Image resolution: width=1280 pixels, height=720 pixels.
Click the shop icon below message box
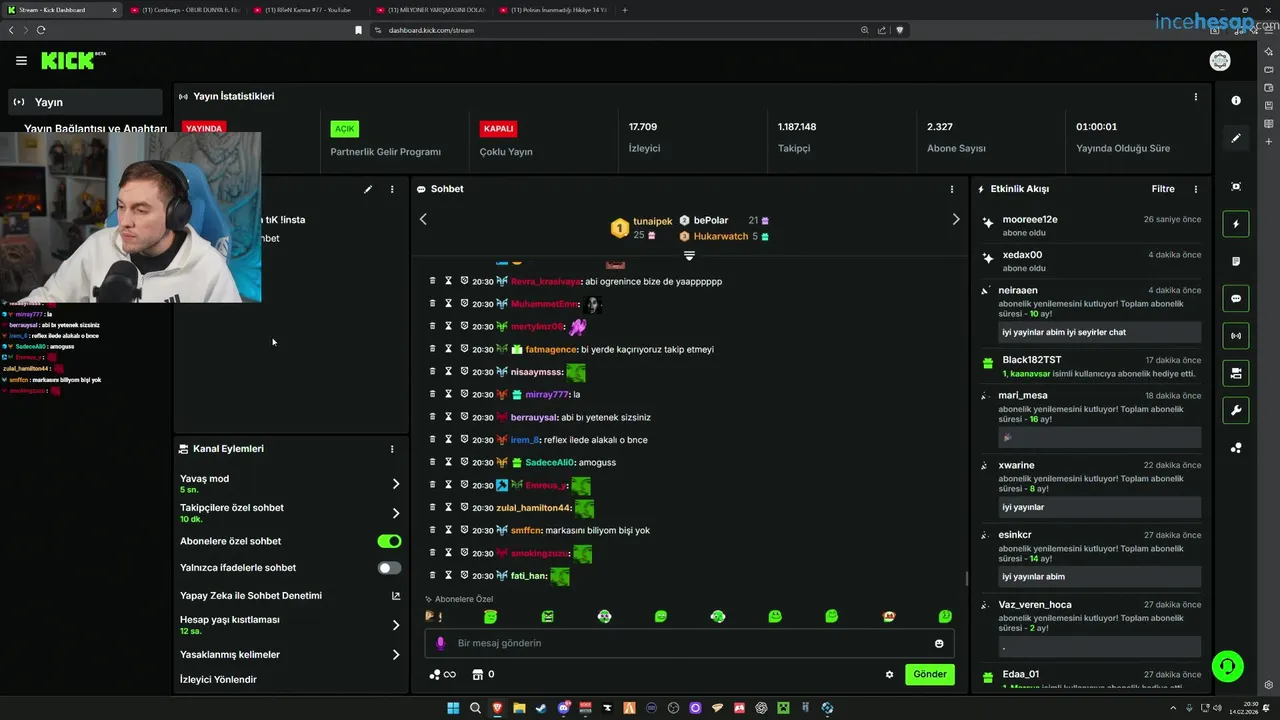477,674
